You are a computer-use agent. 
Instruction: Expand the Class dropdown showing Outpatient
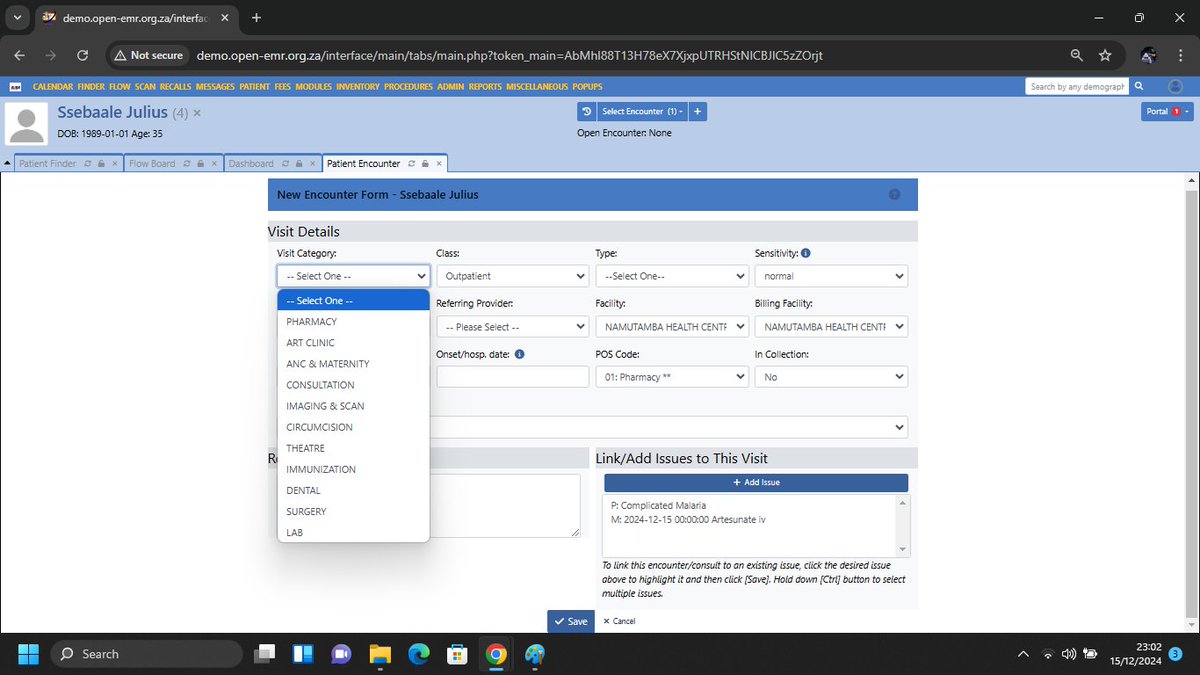click(513, 276)
